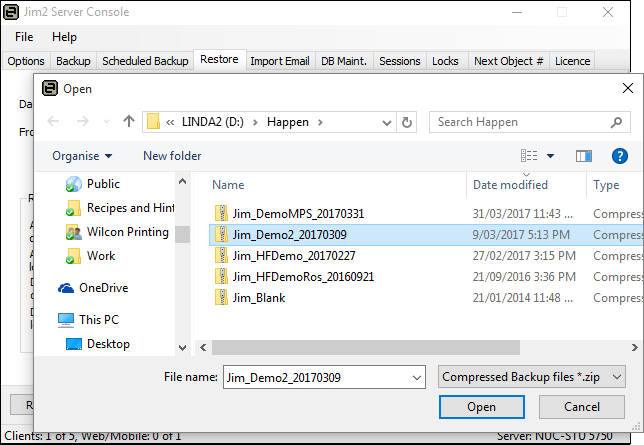
Task: Click the Recipes and Hints folder icon
Action: (x=74, y=208)
